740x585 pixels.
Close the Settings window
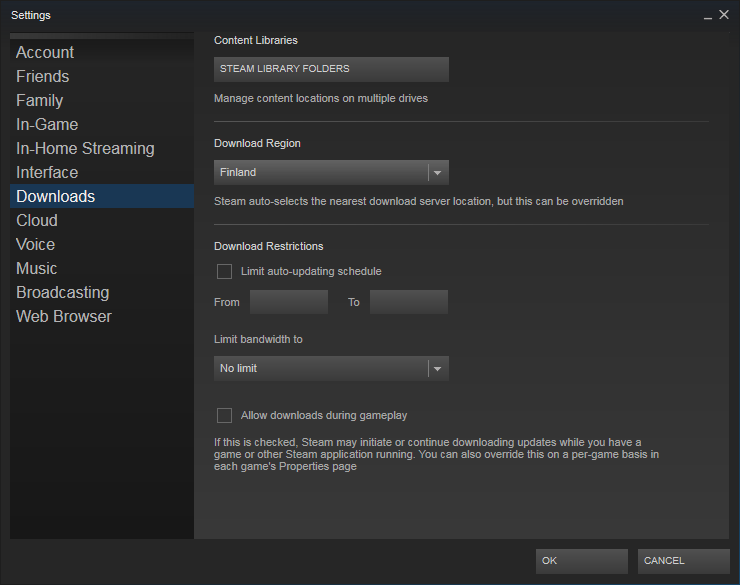click(724, 15)
